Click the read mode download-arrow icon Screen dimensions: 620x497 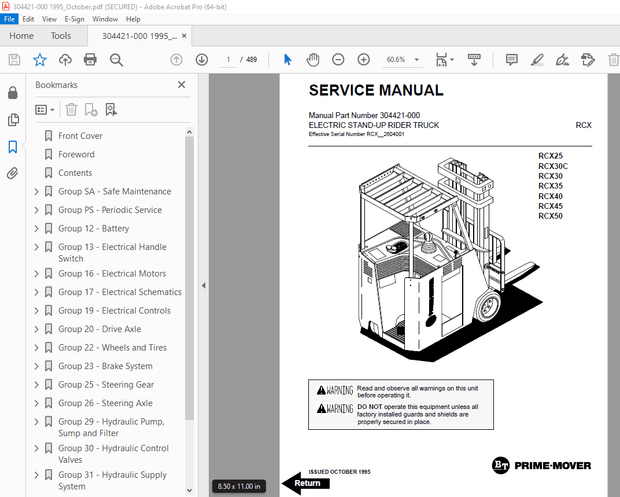tap(474, 60)
